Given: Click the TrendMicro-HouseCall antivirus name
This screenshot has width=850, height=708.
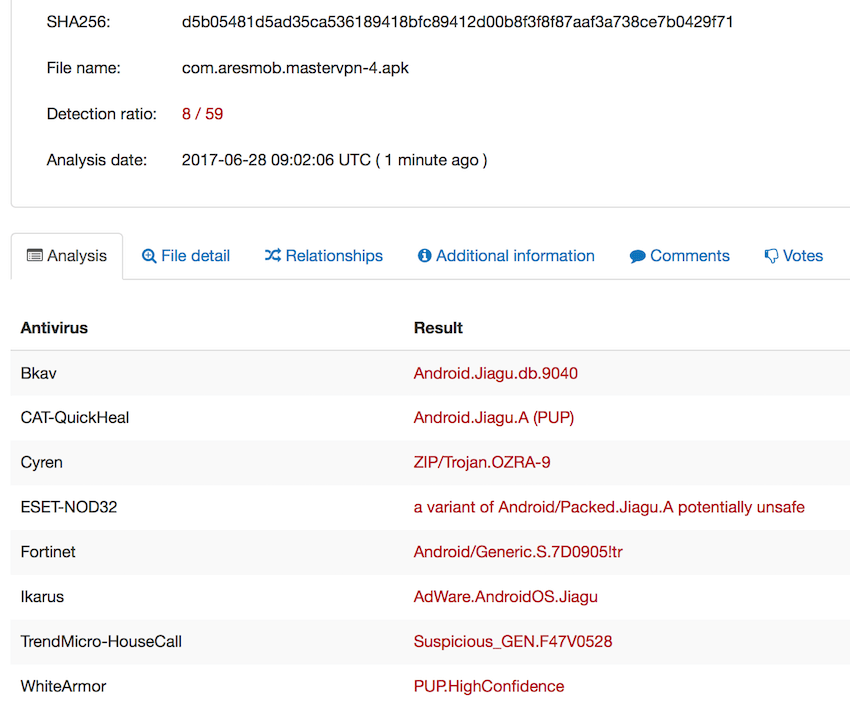Looking at the screenshot, I should click(101, 641).
